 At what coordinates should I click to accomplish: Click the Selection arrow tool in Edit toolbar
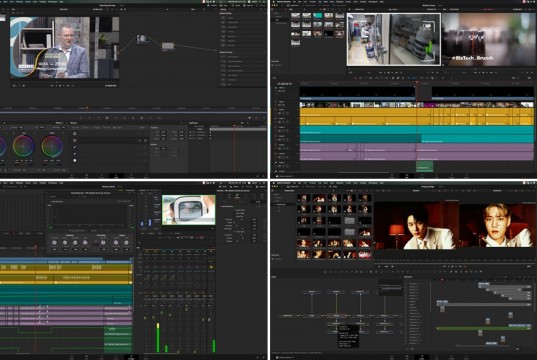[x=355, y=78]
